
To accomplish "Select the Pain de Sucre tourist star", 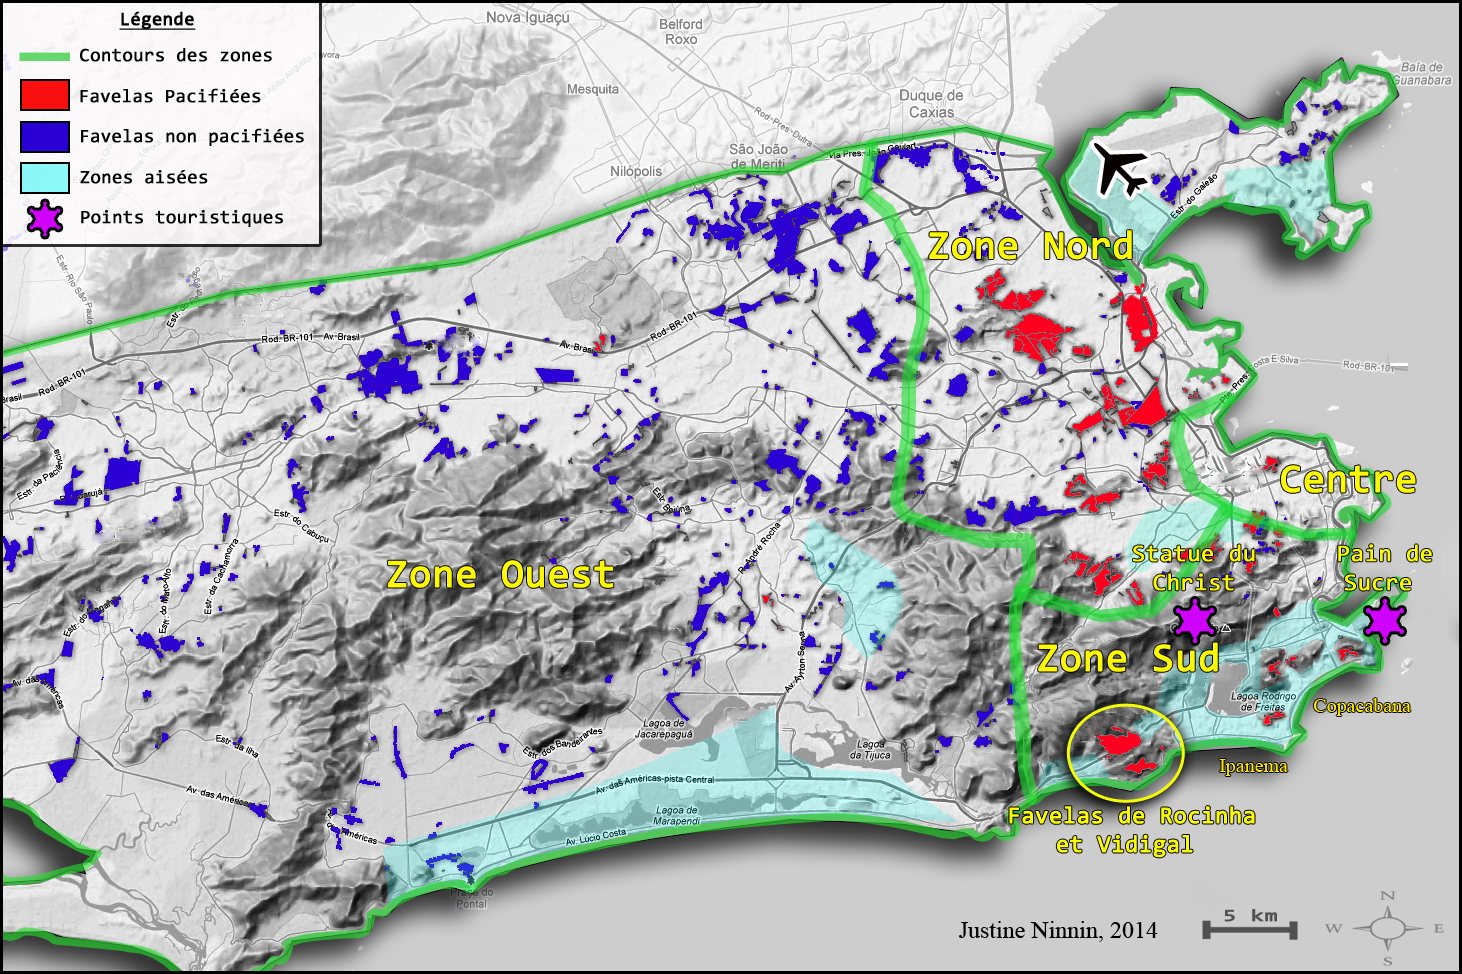I will (1386, 621).
